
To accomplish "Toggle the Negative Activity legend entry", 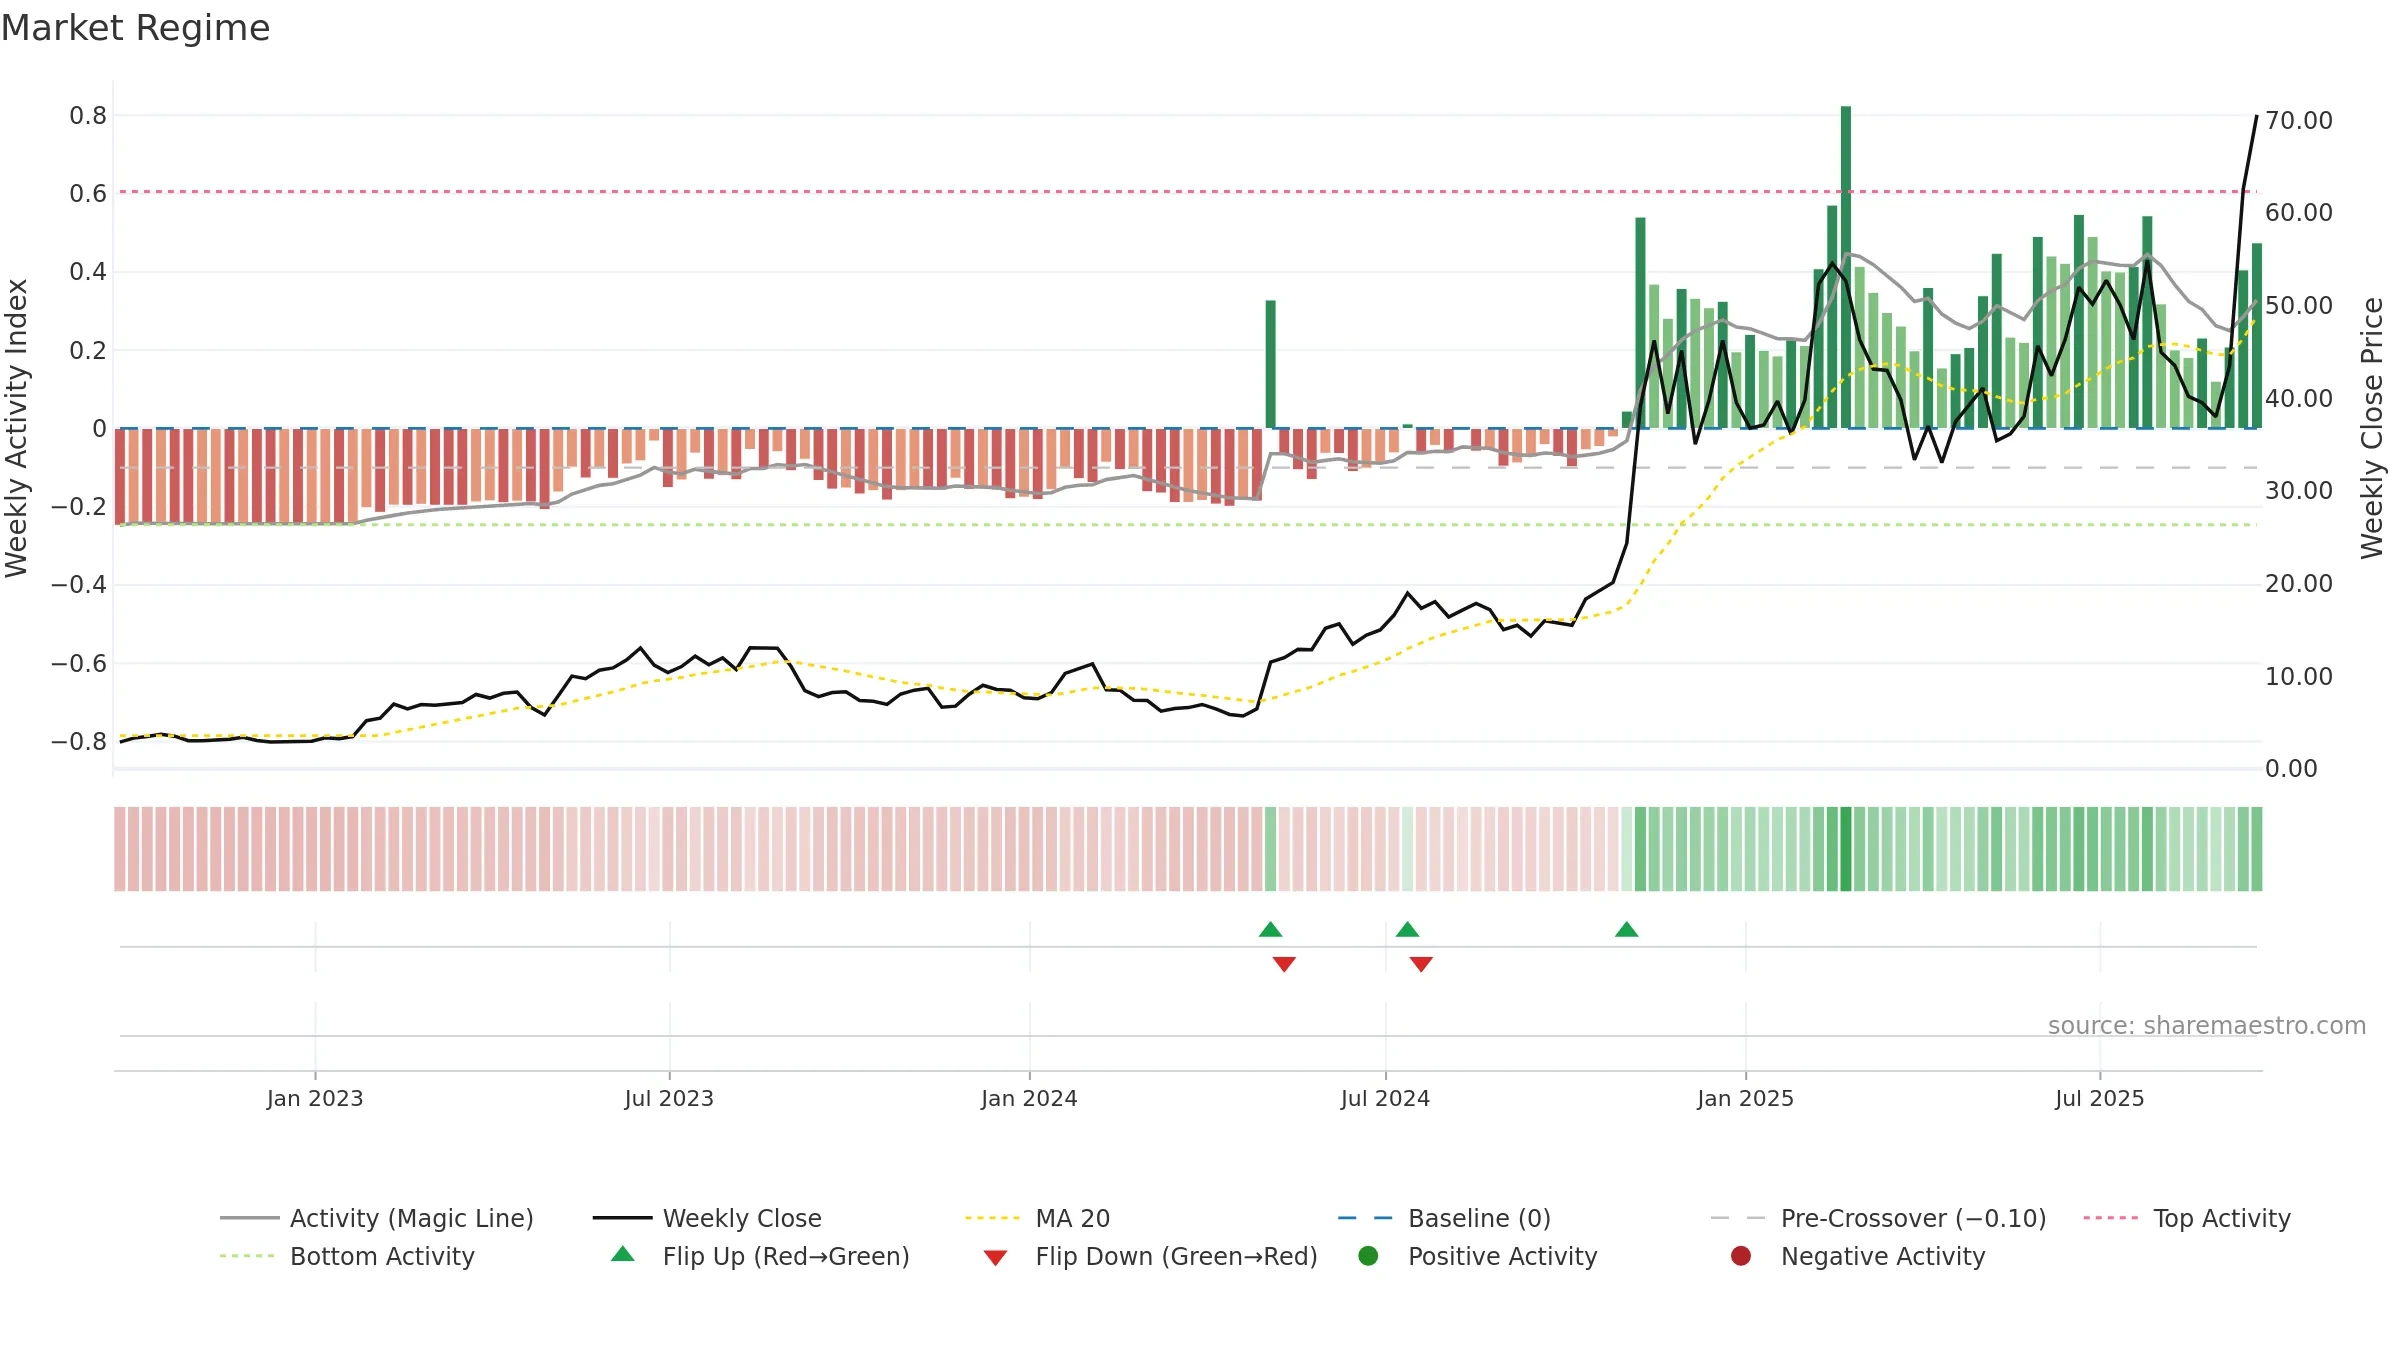I will coord(1857,1256).
